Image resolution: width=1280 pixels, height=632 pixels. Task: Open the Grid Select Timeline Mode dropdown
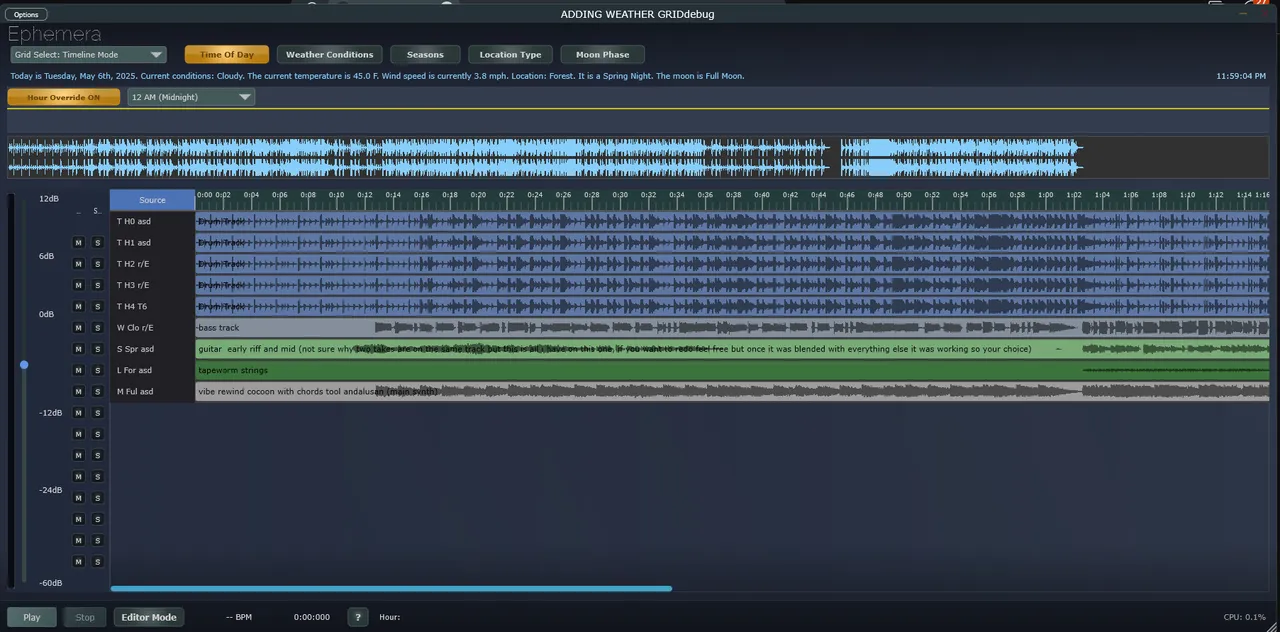point(88,55)
